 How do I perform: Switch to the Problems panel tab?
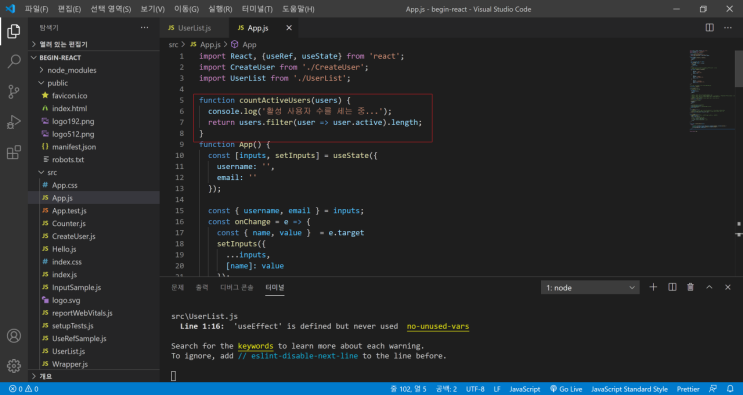[x=177, y=287]
